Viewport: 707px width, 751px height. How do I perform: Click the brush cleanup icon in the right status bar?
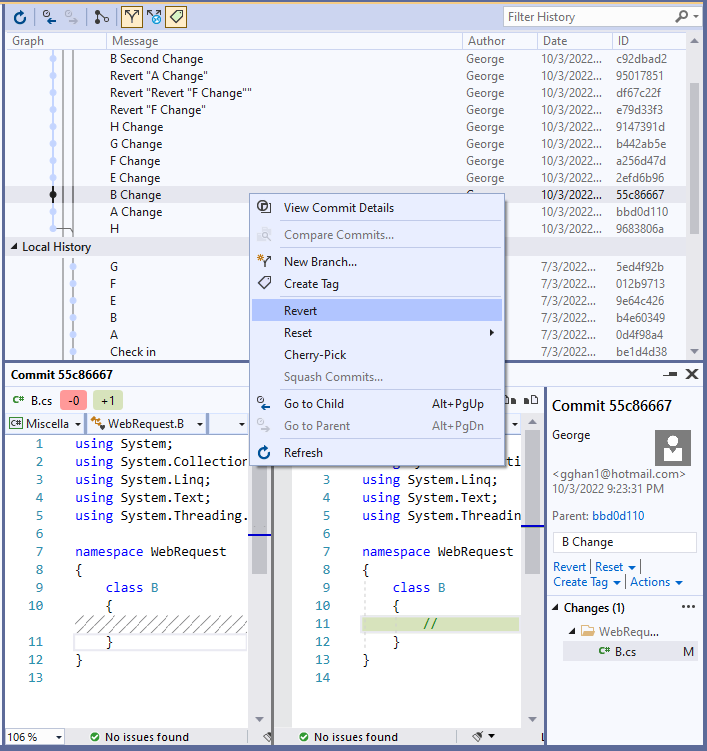coord(478,736)
